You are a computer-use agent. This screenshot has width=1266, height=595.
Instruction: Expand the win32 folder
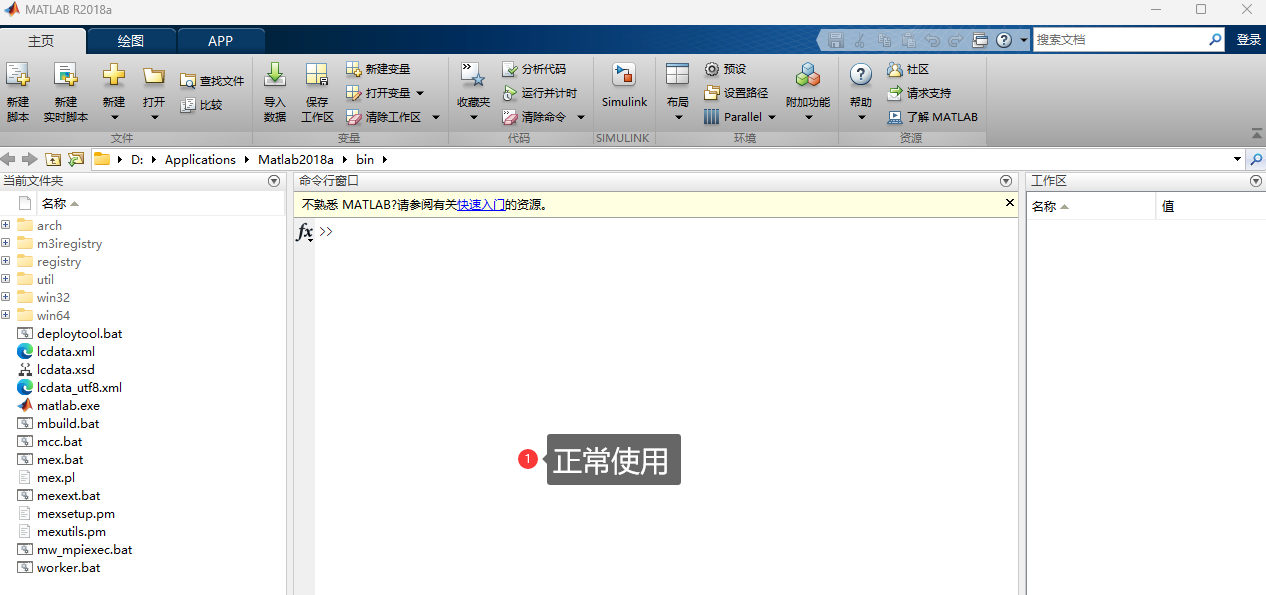click(x=6, y=297)
